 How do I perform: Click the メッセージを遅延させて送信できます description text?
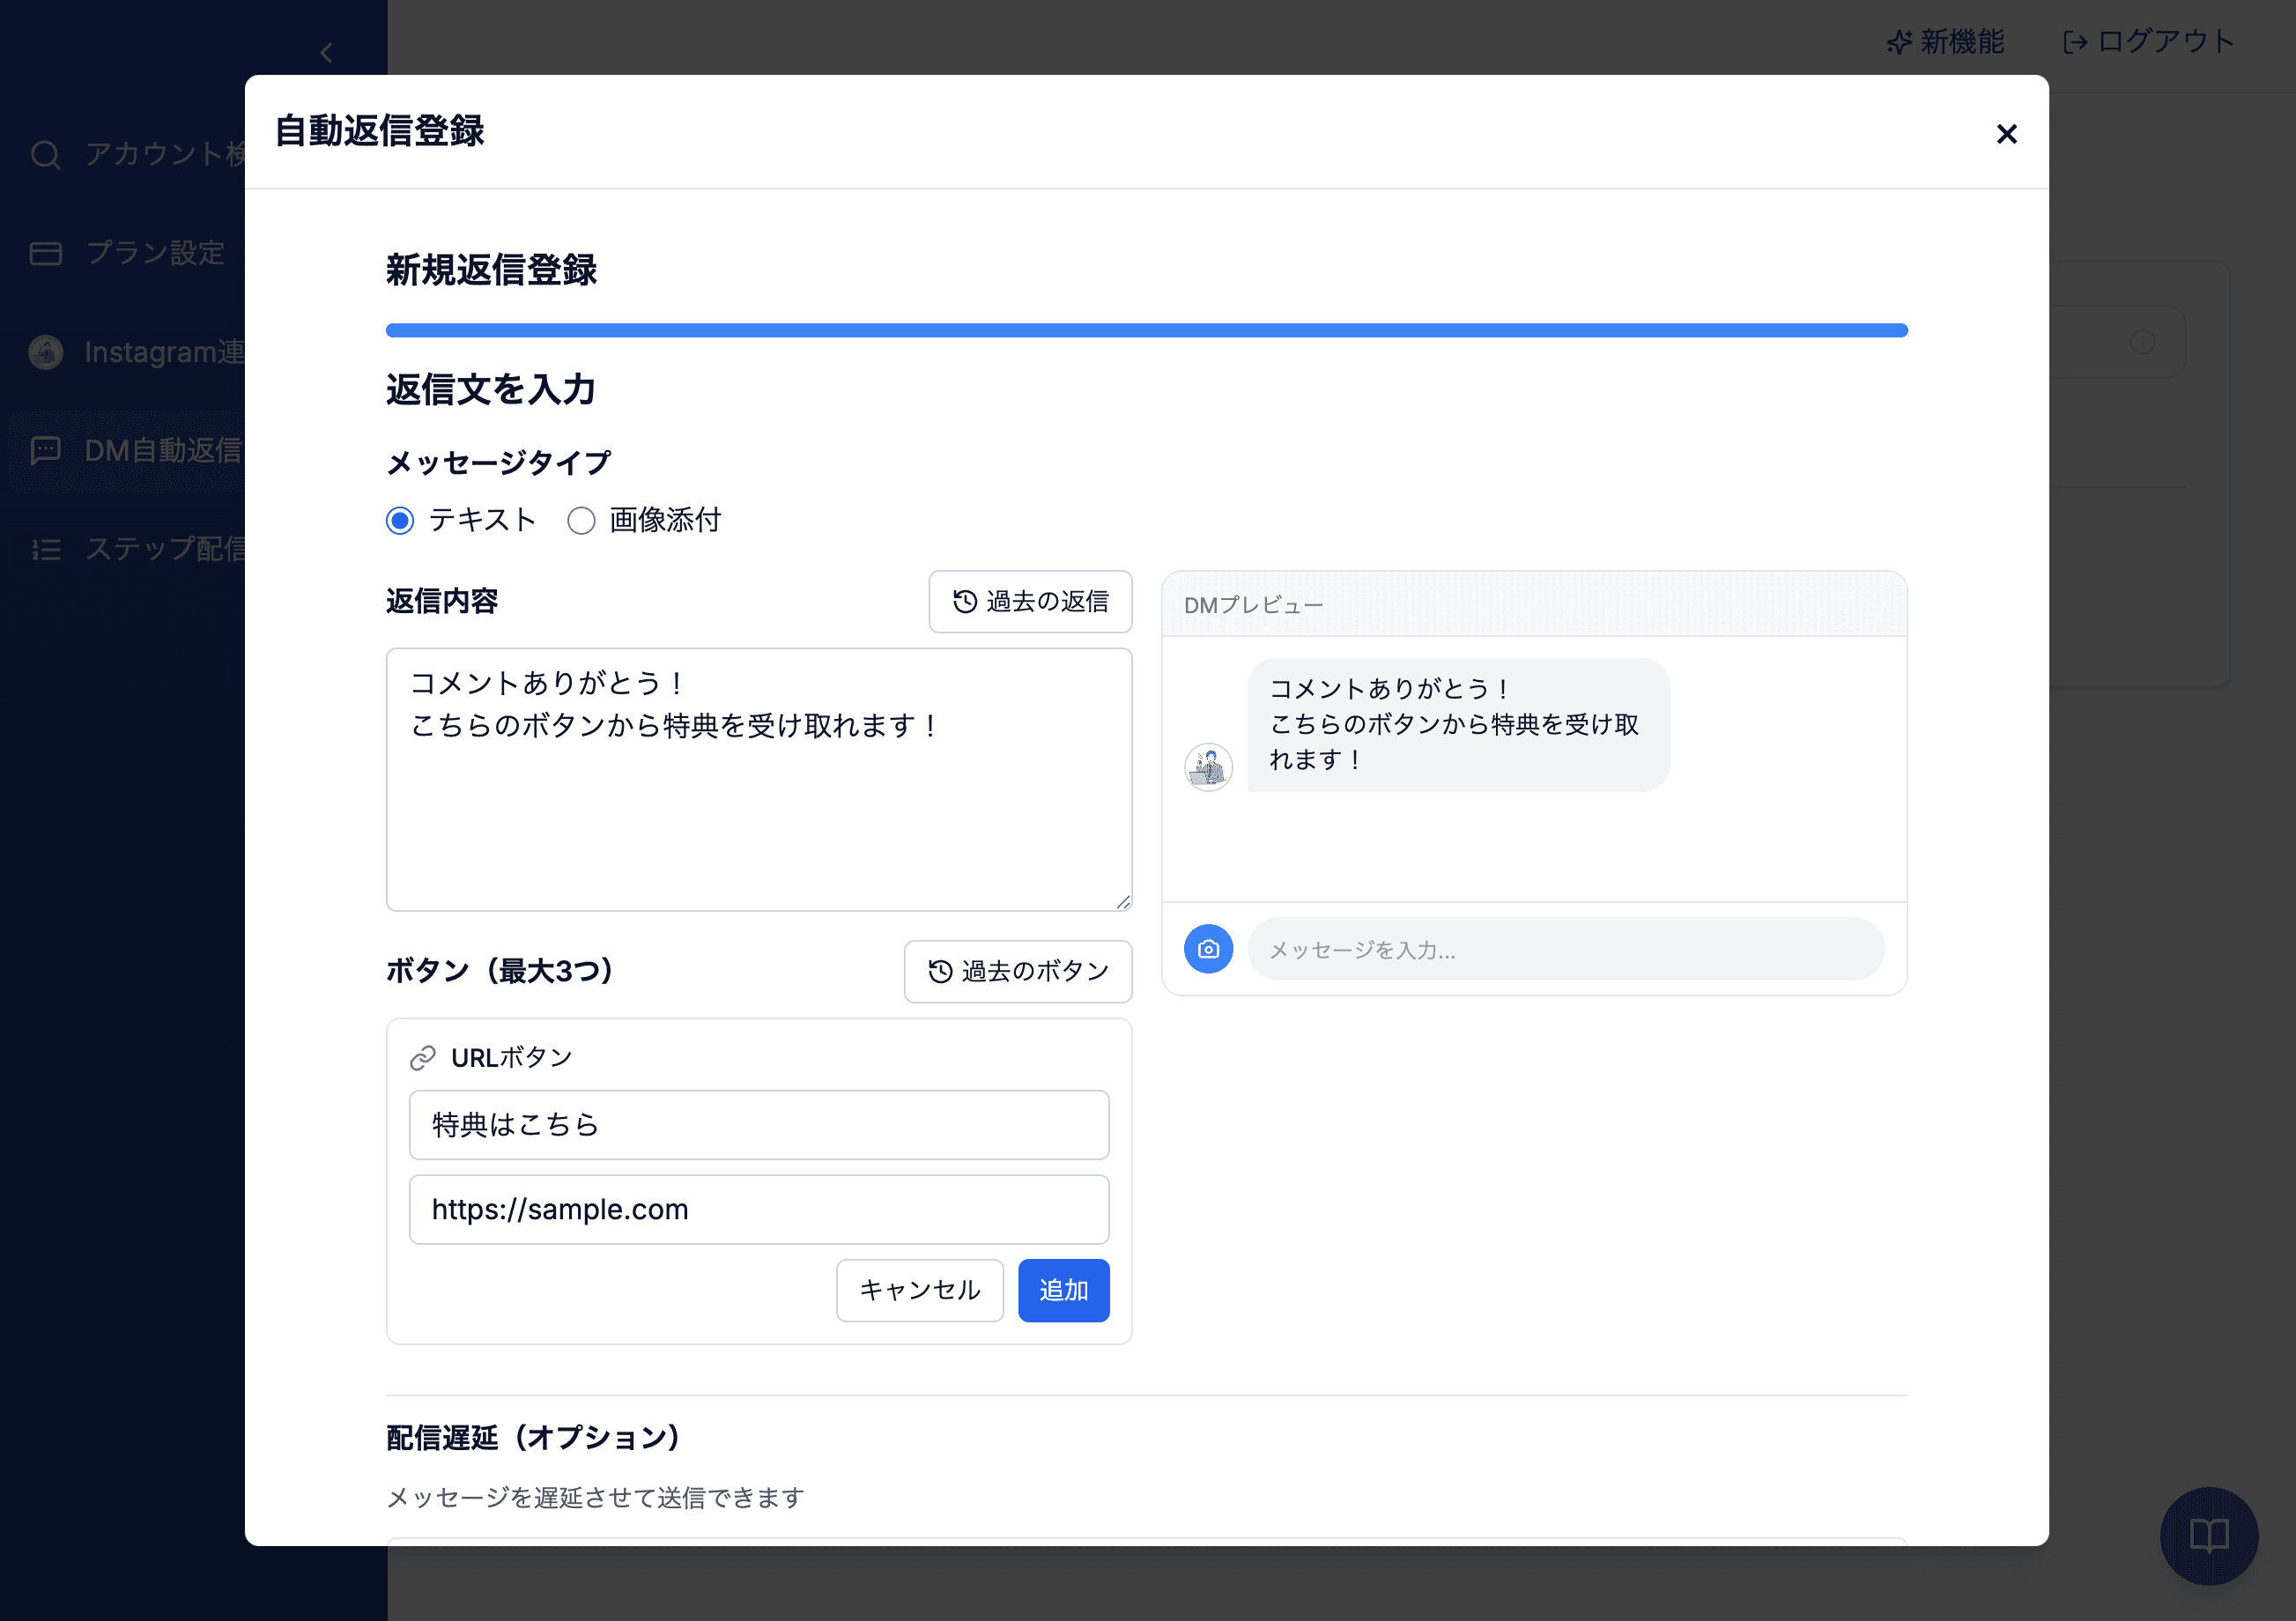(x=595, y=1497)
